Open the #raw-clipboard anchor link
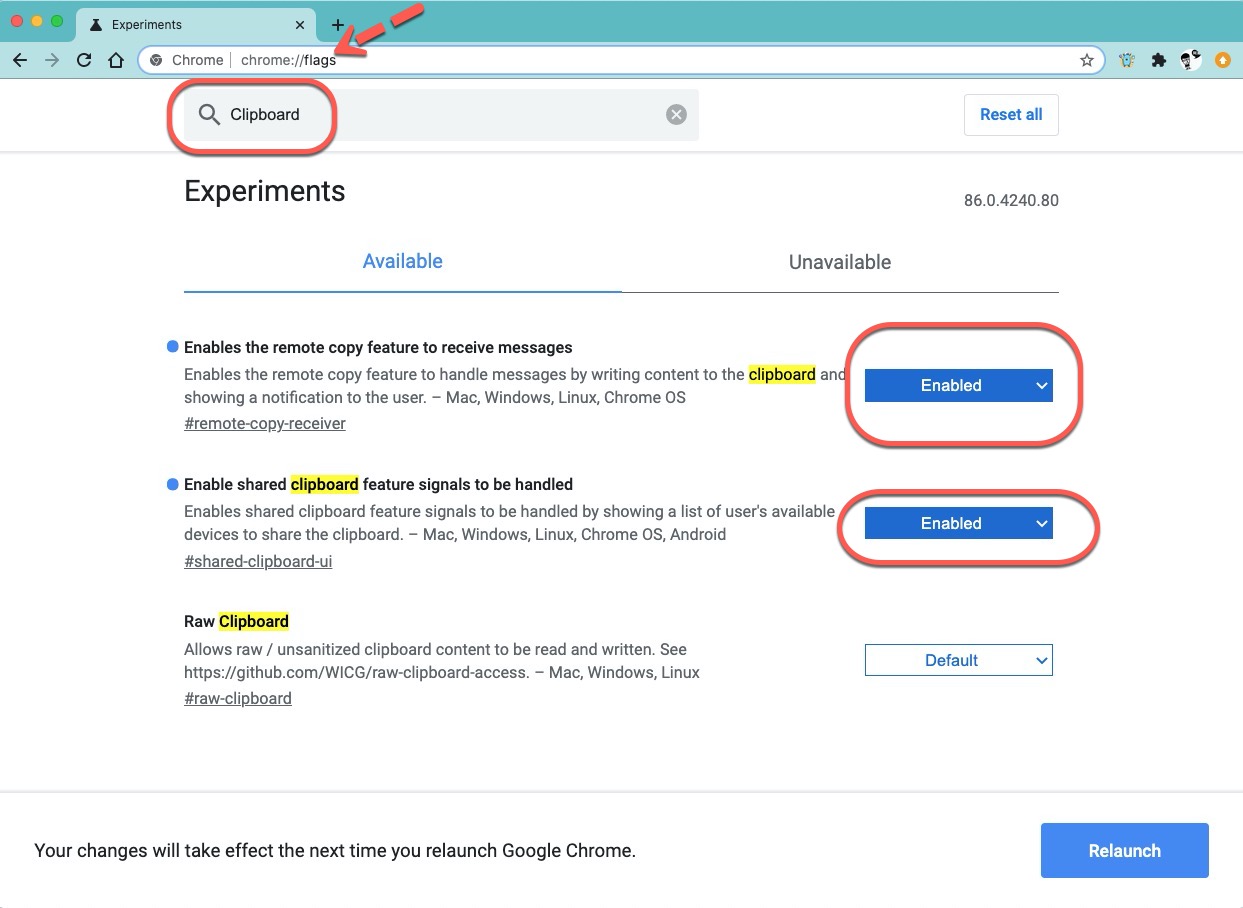1243x908 pixels. pyautogui.click(x=238, y=699)
